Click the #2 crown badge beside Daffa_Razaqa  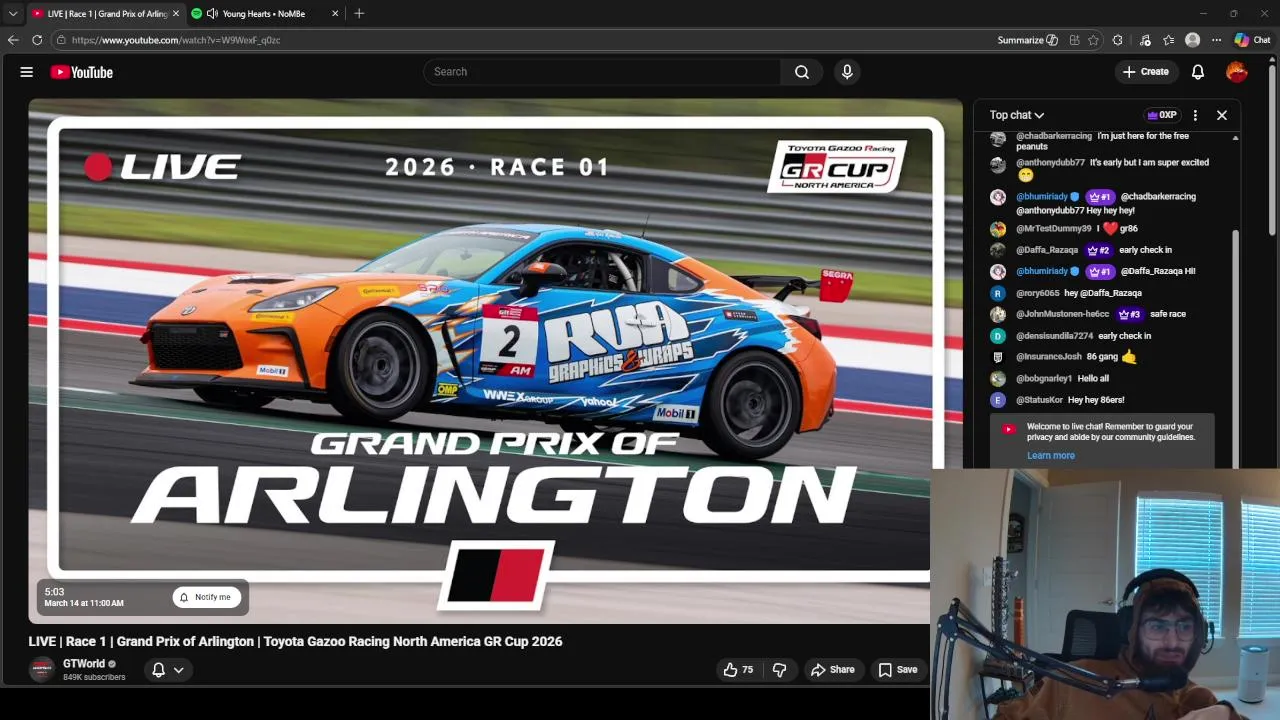pyautogui.click(x=1098, y=250)
